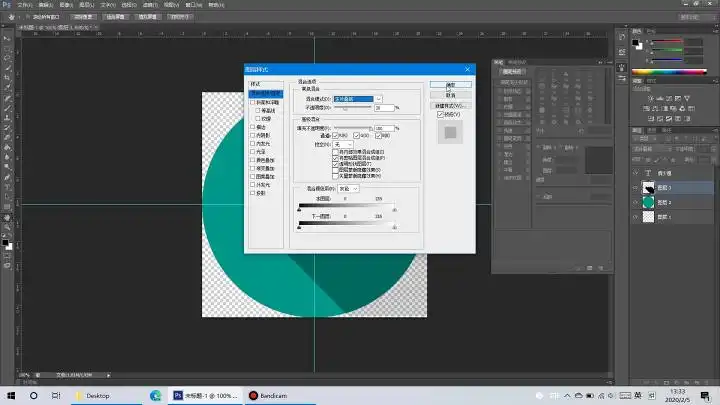Select the Move tool in the toolbar
Screen dimensions: 720x405
7,38
